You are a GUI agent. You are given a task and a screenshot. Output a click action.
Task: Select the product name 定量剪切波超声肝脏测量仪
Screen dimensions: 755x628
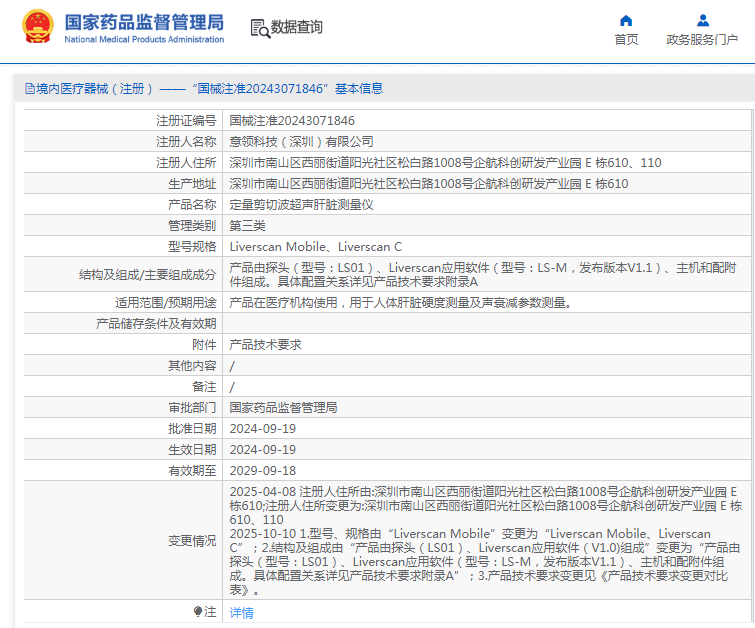coord(301,204)
